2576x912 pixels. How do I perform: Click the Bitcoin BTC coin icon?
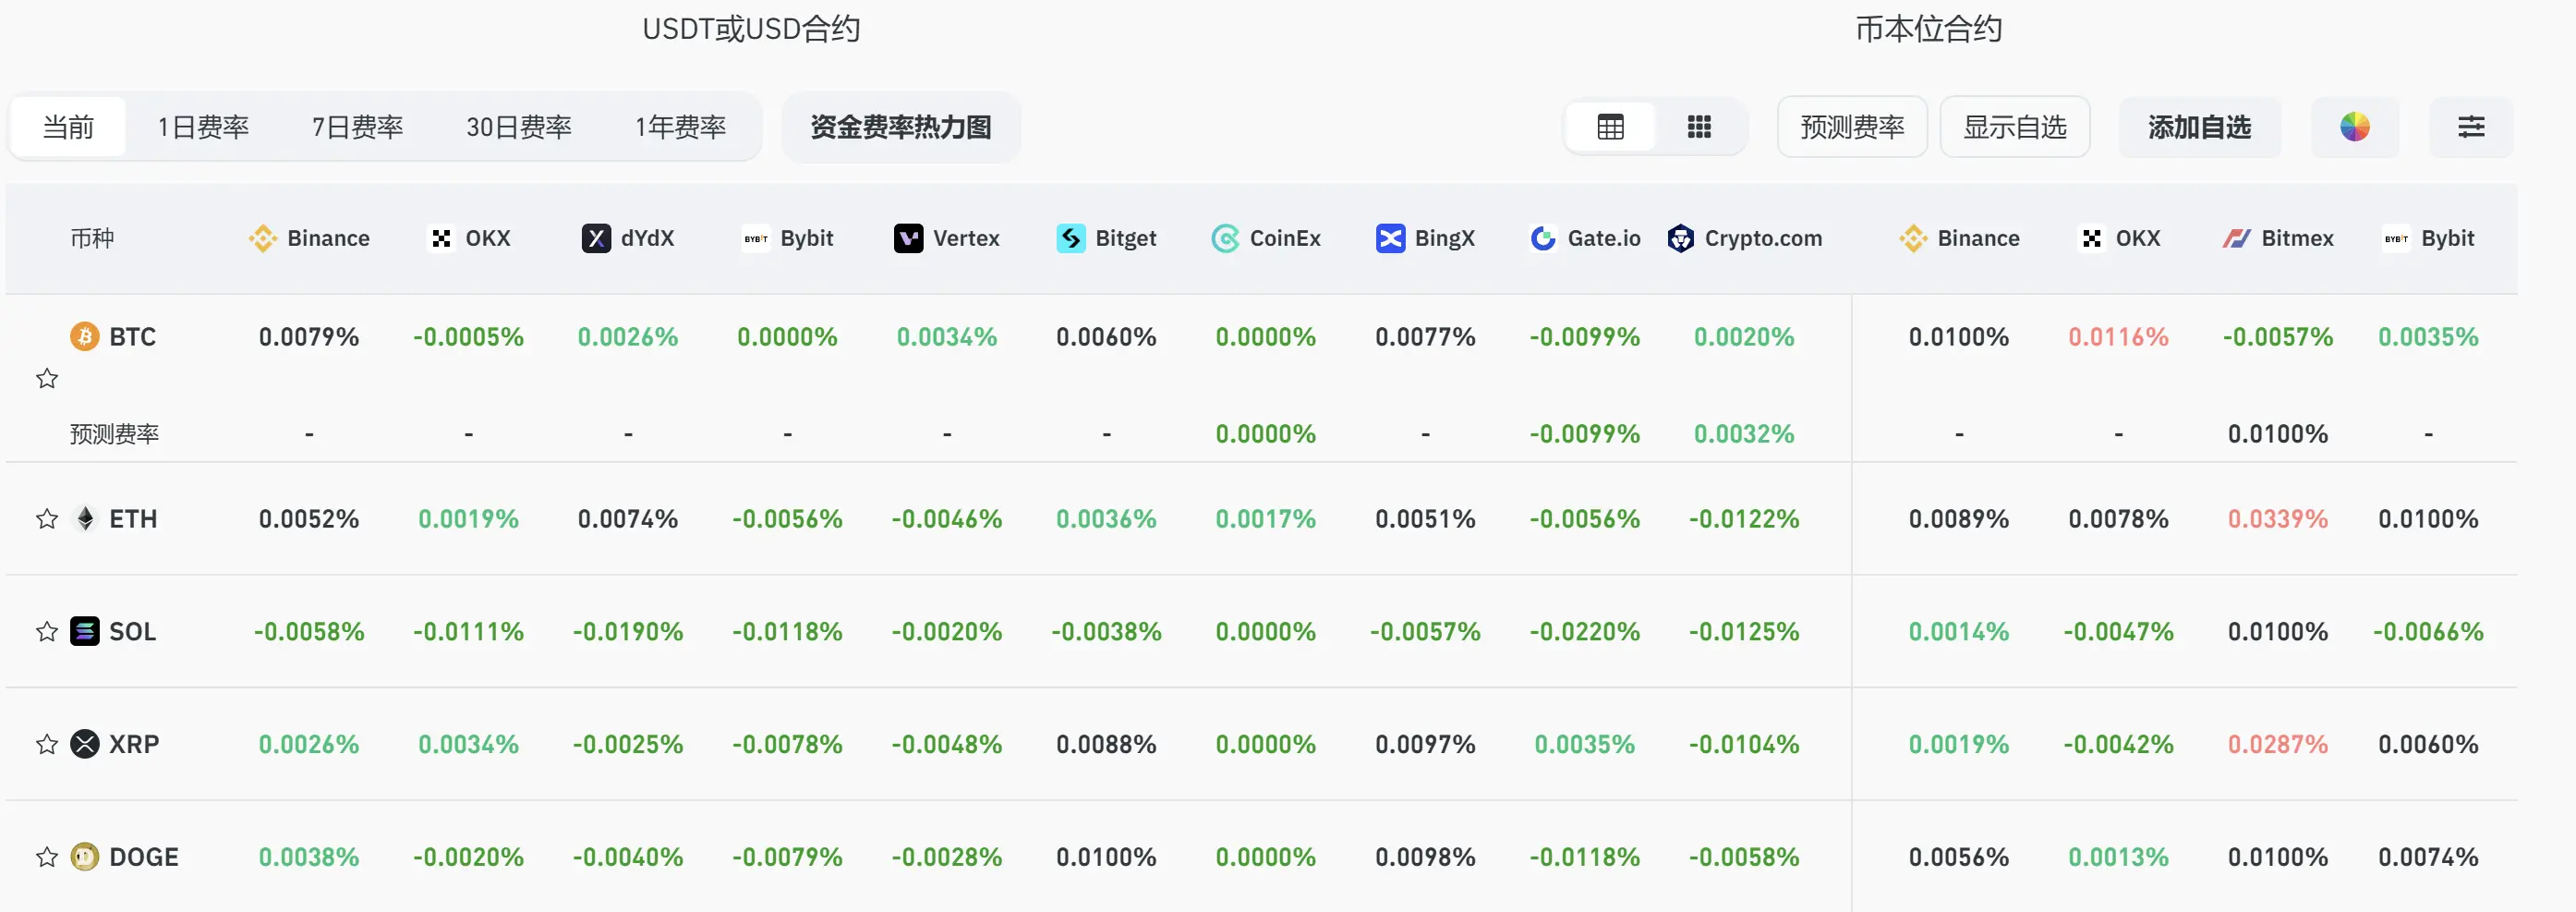85,336
